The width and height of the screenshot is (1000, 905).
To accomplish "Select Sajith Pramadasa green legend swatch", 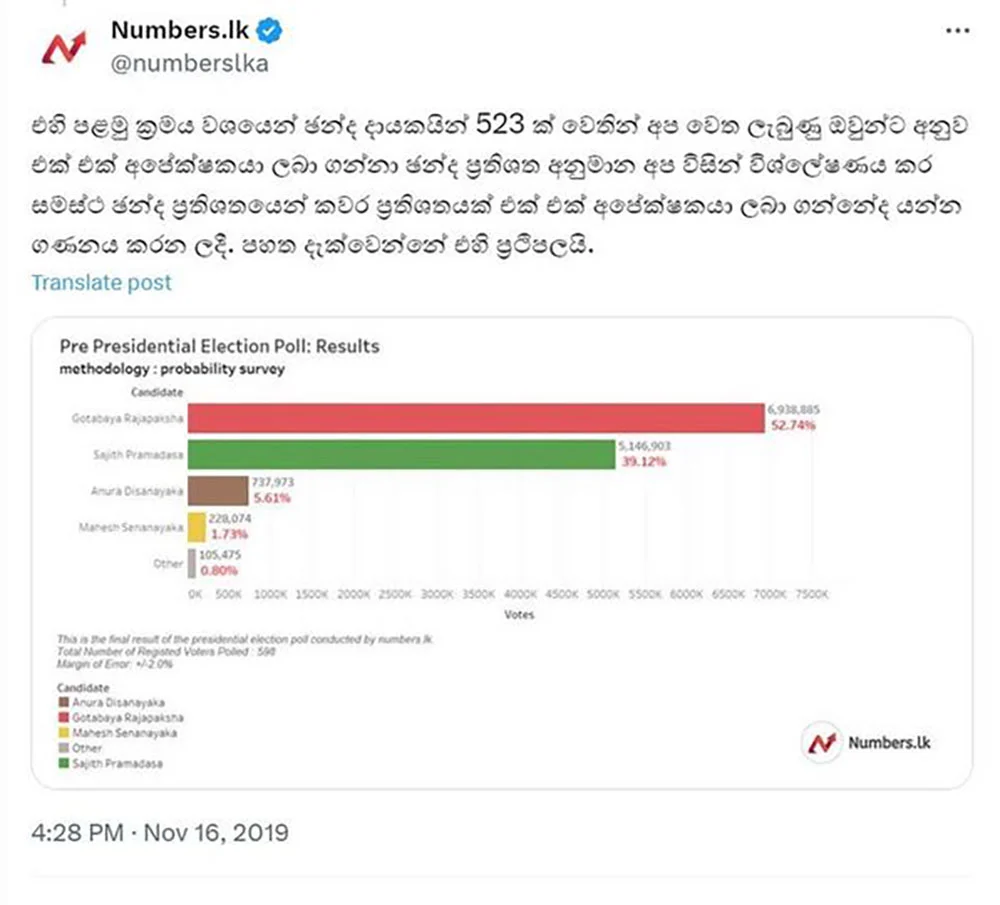I will (x=64, y=763).
